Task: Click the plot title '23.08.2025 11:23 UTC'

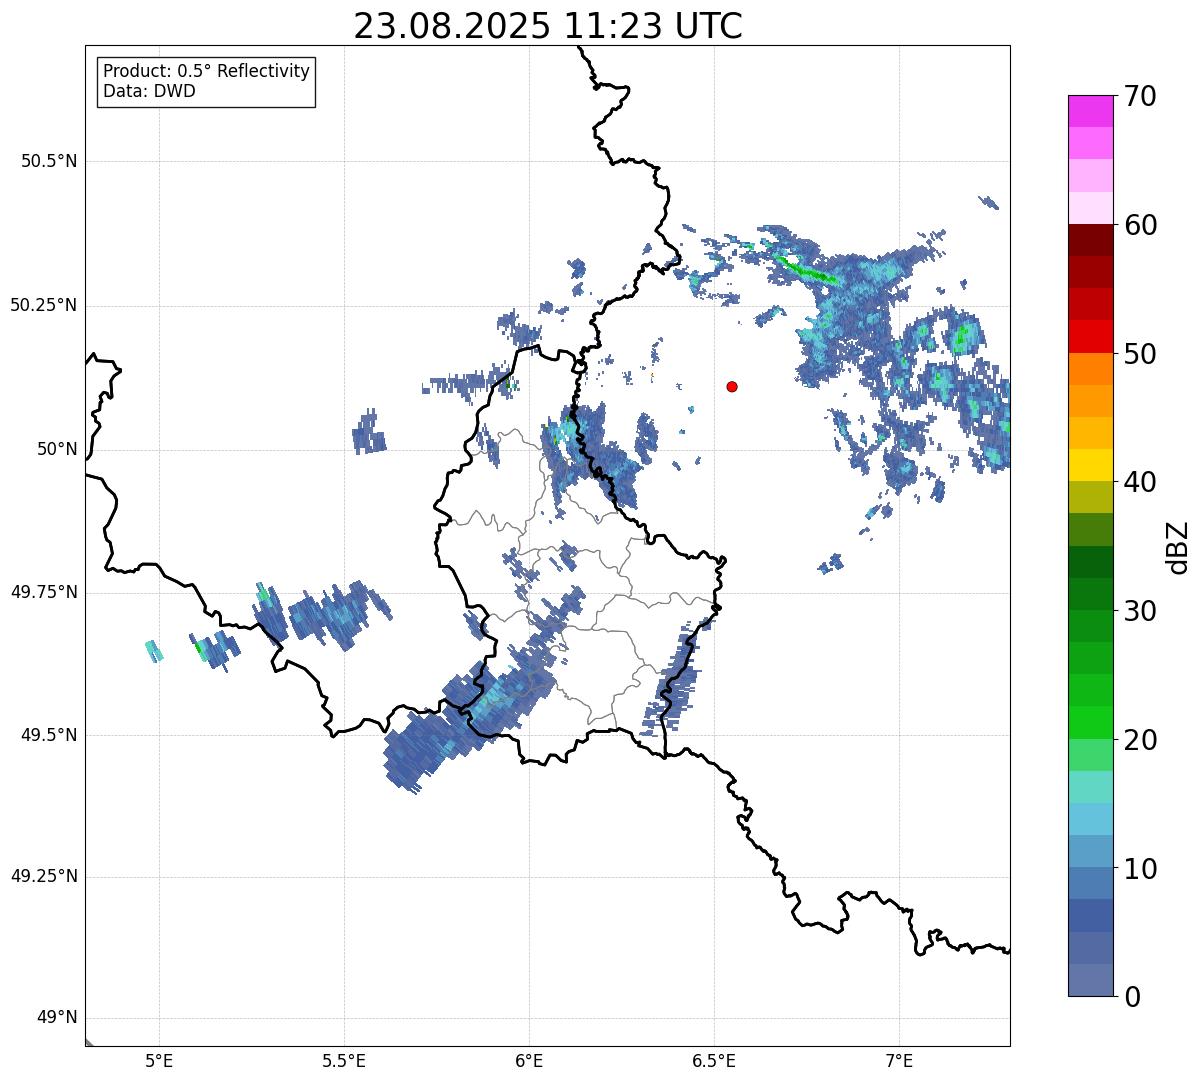Action: coord(548,26)
